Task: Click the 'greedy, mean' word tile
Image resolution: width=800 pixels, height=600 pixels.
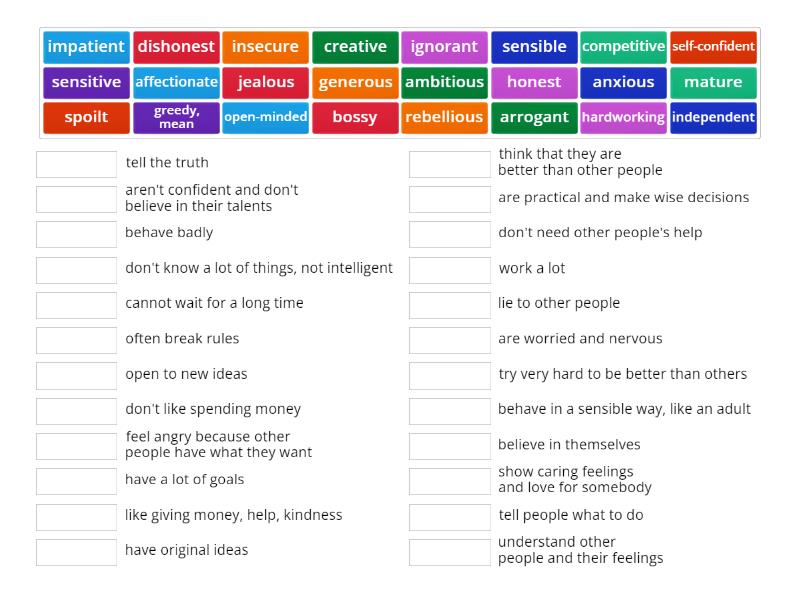Action: coord(176,117)
